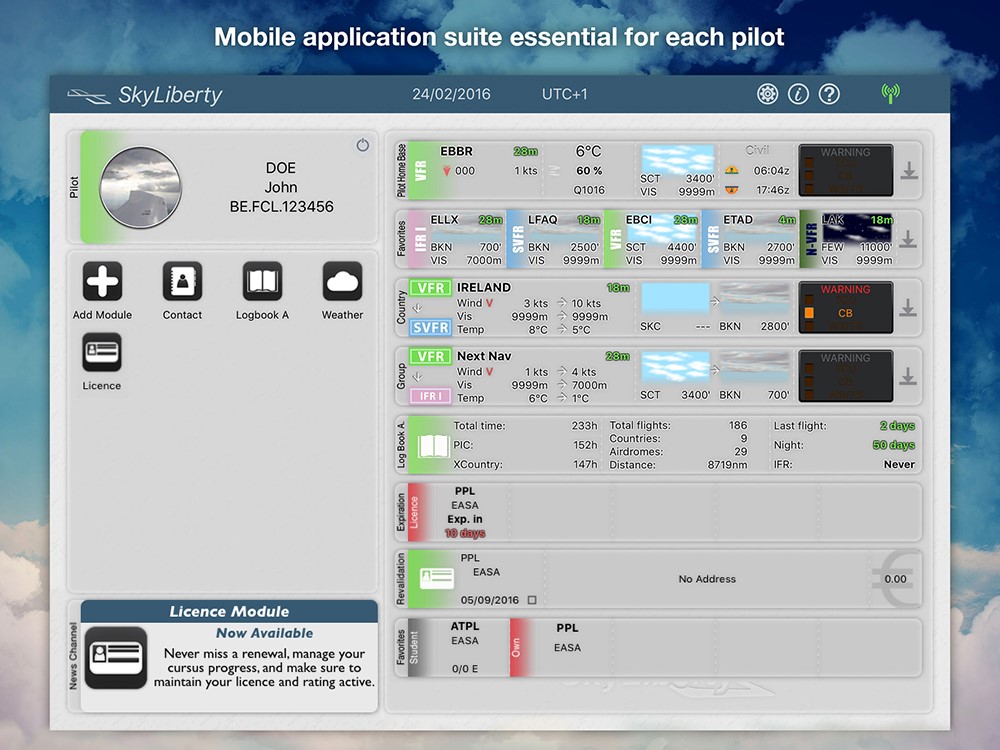This screenshot has width=1000, height=750.
Task: Click the EBBR sky condition thumbnail
Action: (x=677, y=159)
